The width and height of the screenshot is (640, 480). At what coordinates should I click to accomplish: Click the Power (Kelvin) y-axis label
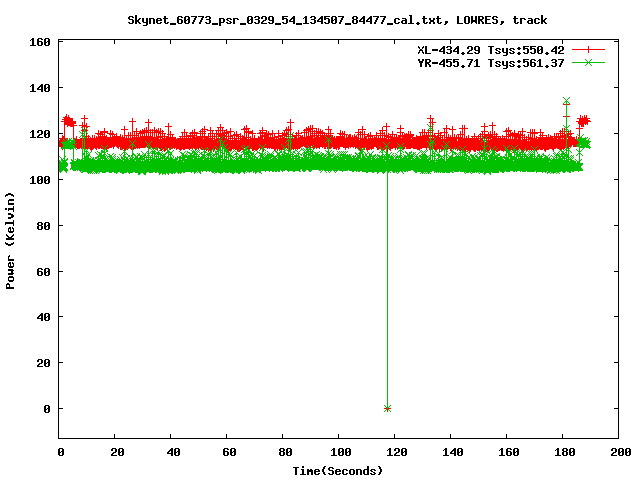[x=10, y=241]
